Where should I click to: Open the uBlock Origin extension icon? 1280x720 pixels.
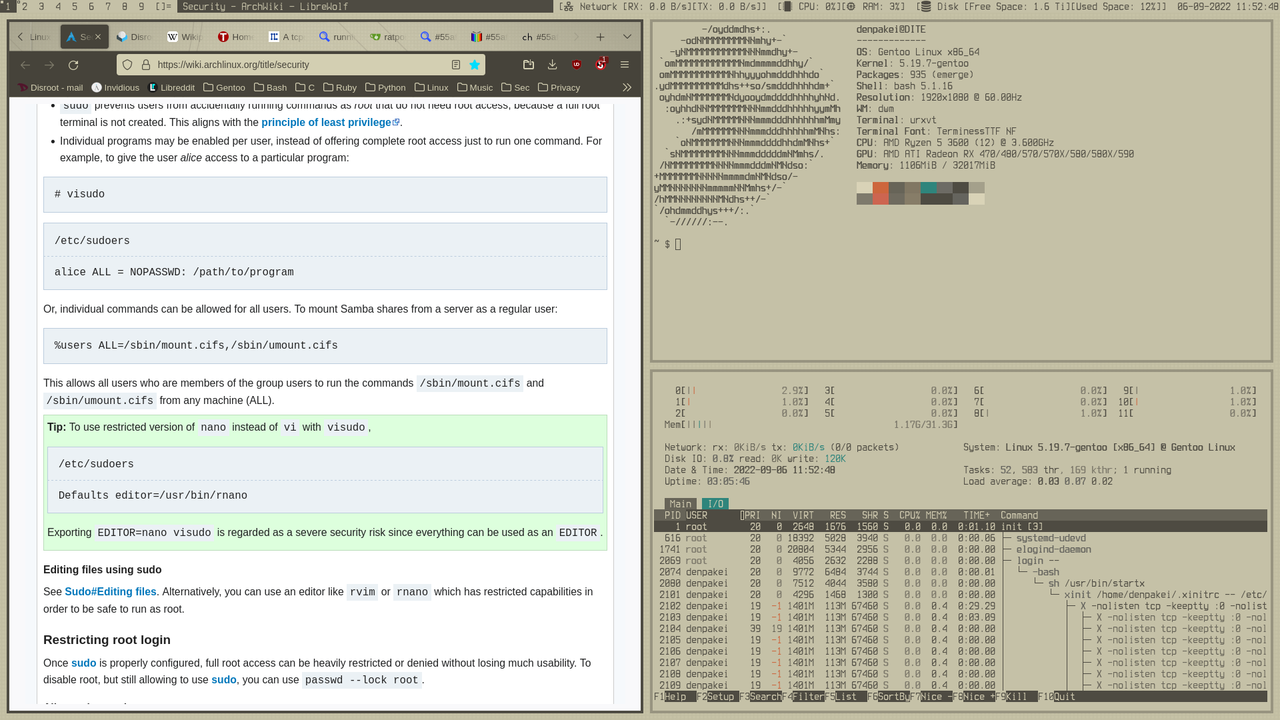click(577, 64)
